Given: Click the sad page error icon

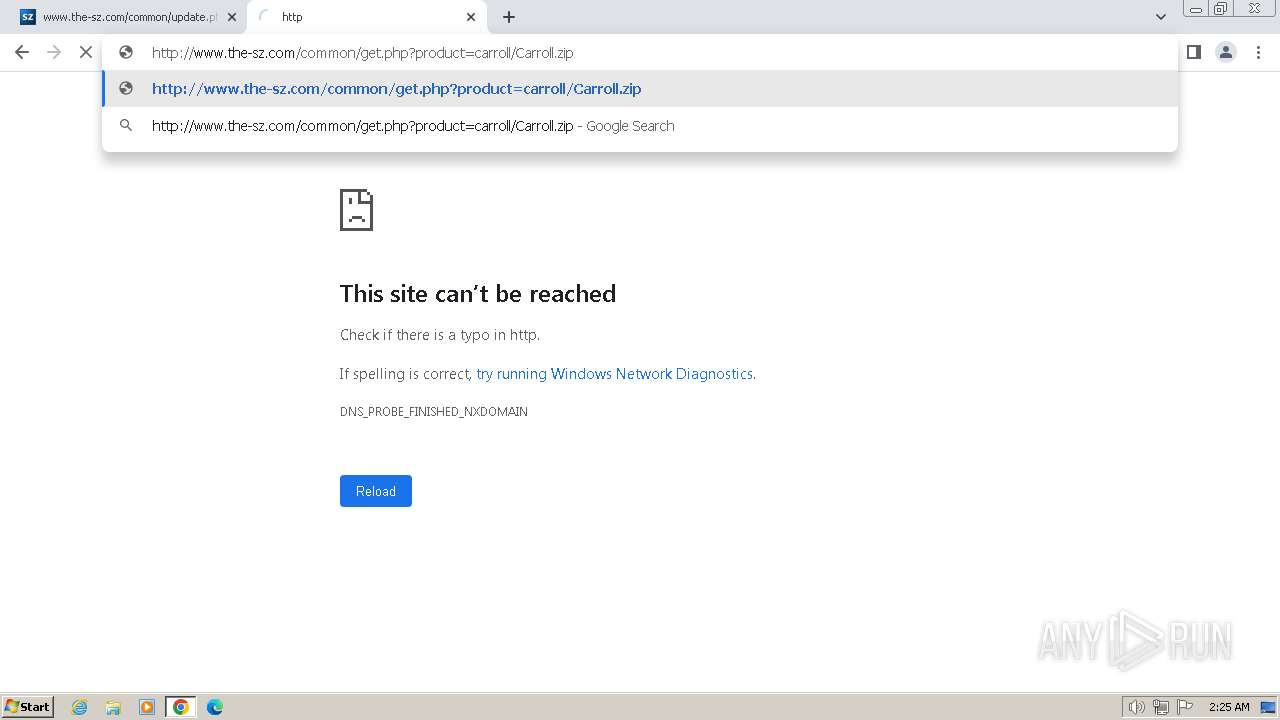Looking at the screenshot, I should pyautogui.click(x=357, y=210).
